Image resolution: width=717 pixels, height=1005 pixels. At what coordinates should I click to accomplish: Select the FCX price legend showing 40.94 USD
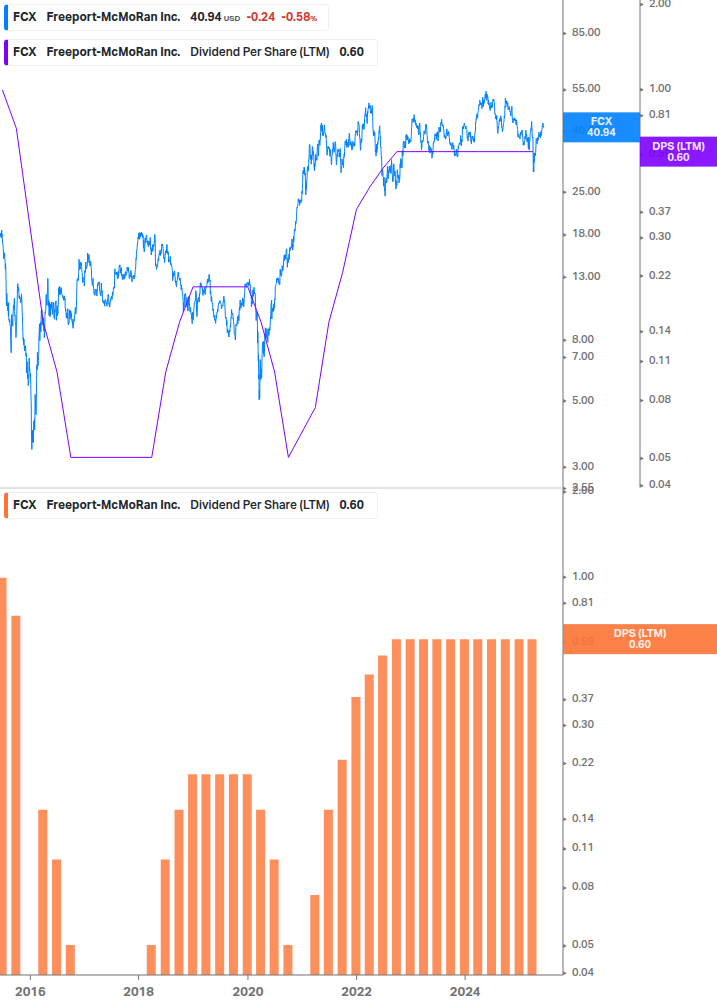[166, 17]
